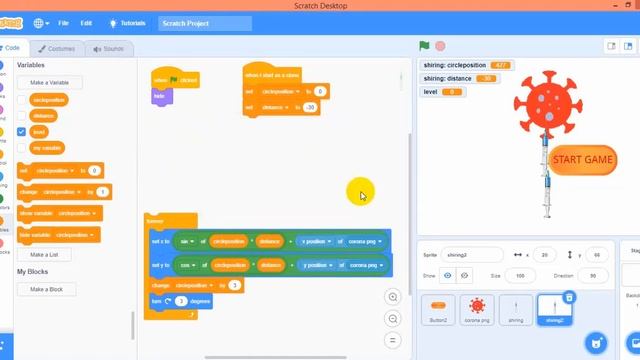Viewport: 640px width, 360px height.
Task: Select the shiring sprite thumbnail
Action: pyautogui.click(x=516, y=310)
